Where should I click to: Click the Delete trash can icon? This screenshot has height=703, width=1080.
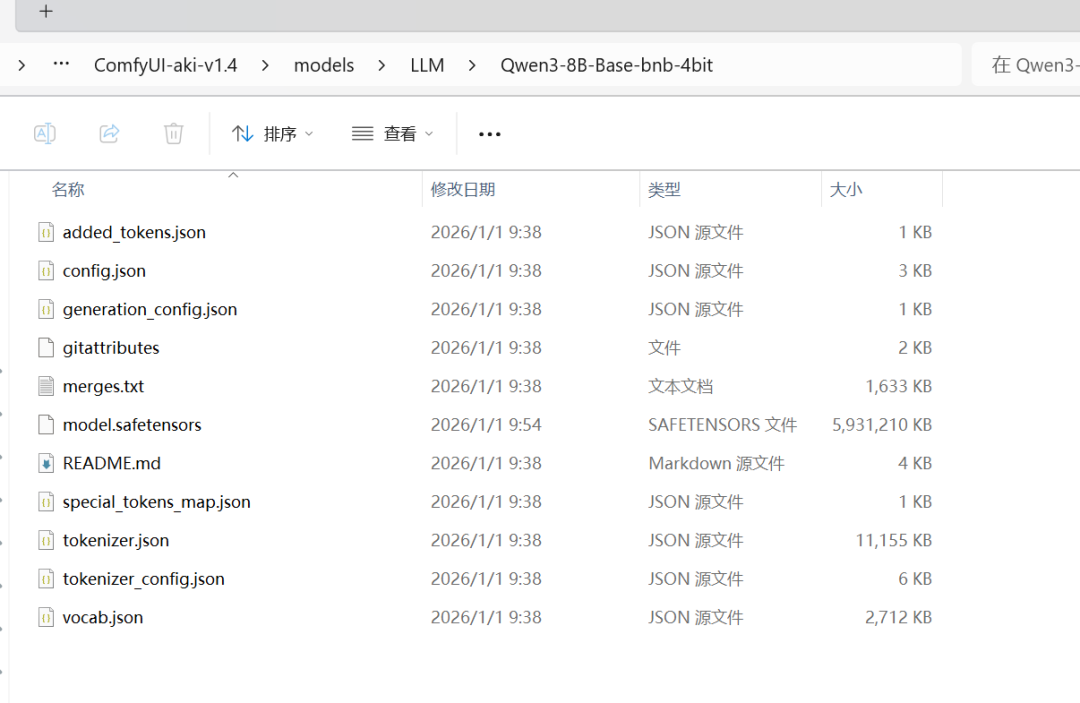[174, 134]
